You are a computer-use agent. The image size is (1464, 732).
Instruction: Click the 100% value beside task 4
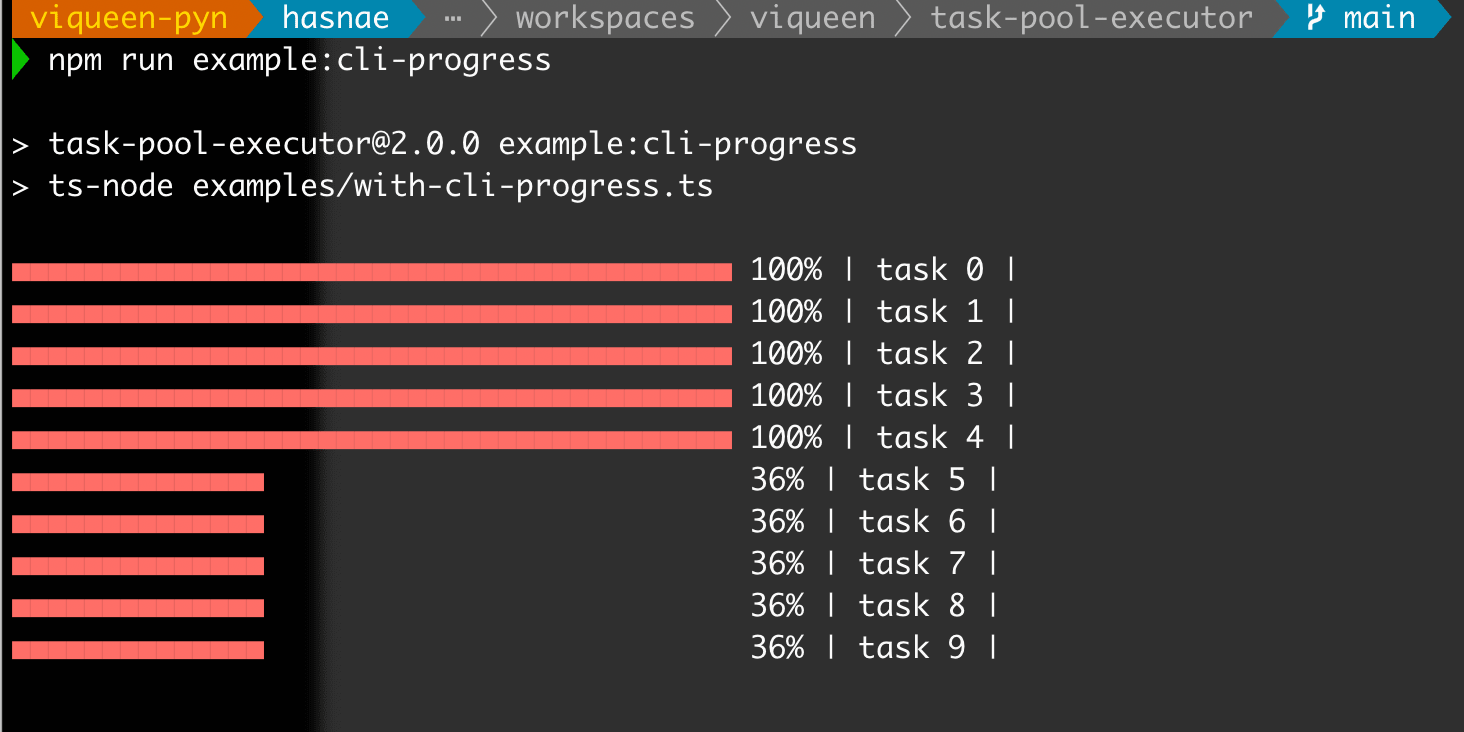pyautogui.click(x=787, y=438)
